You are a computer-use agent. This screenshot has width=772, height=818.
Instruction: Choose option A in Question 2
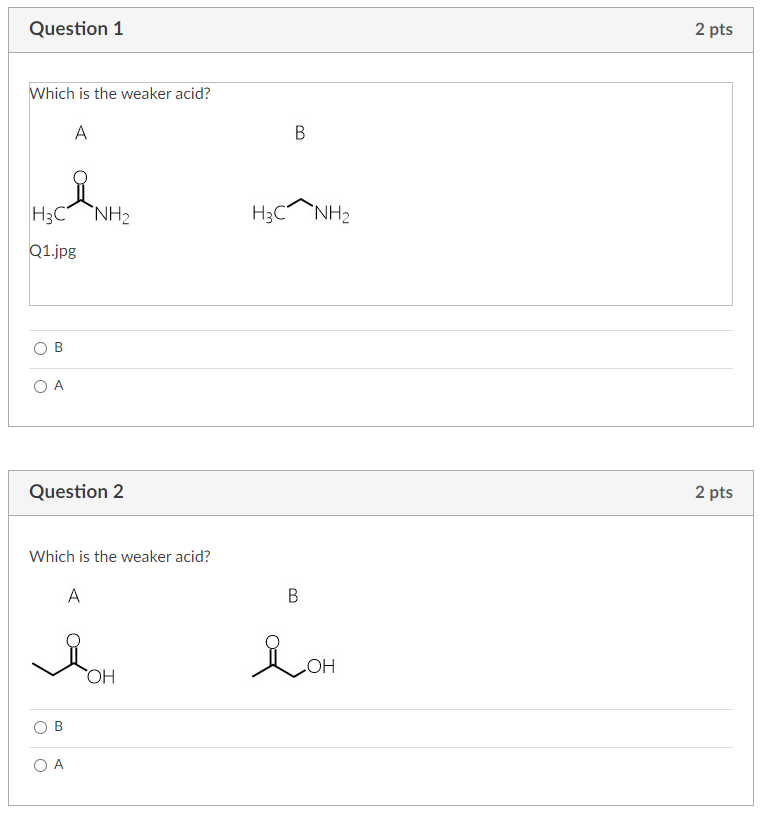point(41,765)
